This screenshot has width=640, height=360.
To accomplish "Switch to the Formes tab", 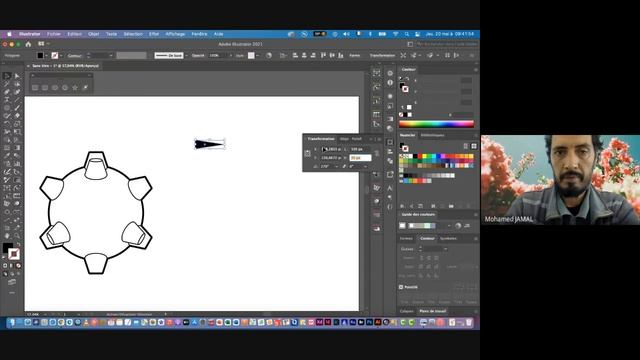I will coord(406,238).
